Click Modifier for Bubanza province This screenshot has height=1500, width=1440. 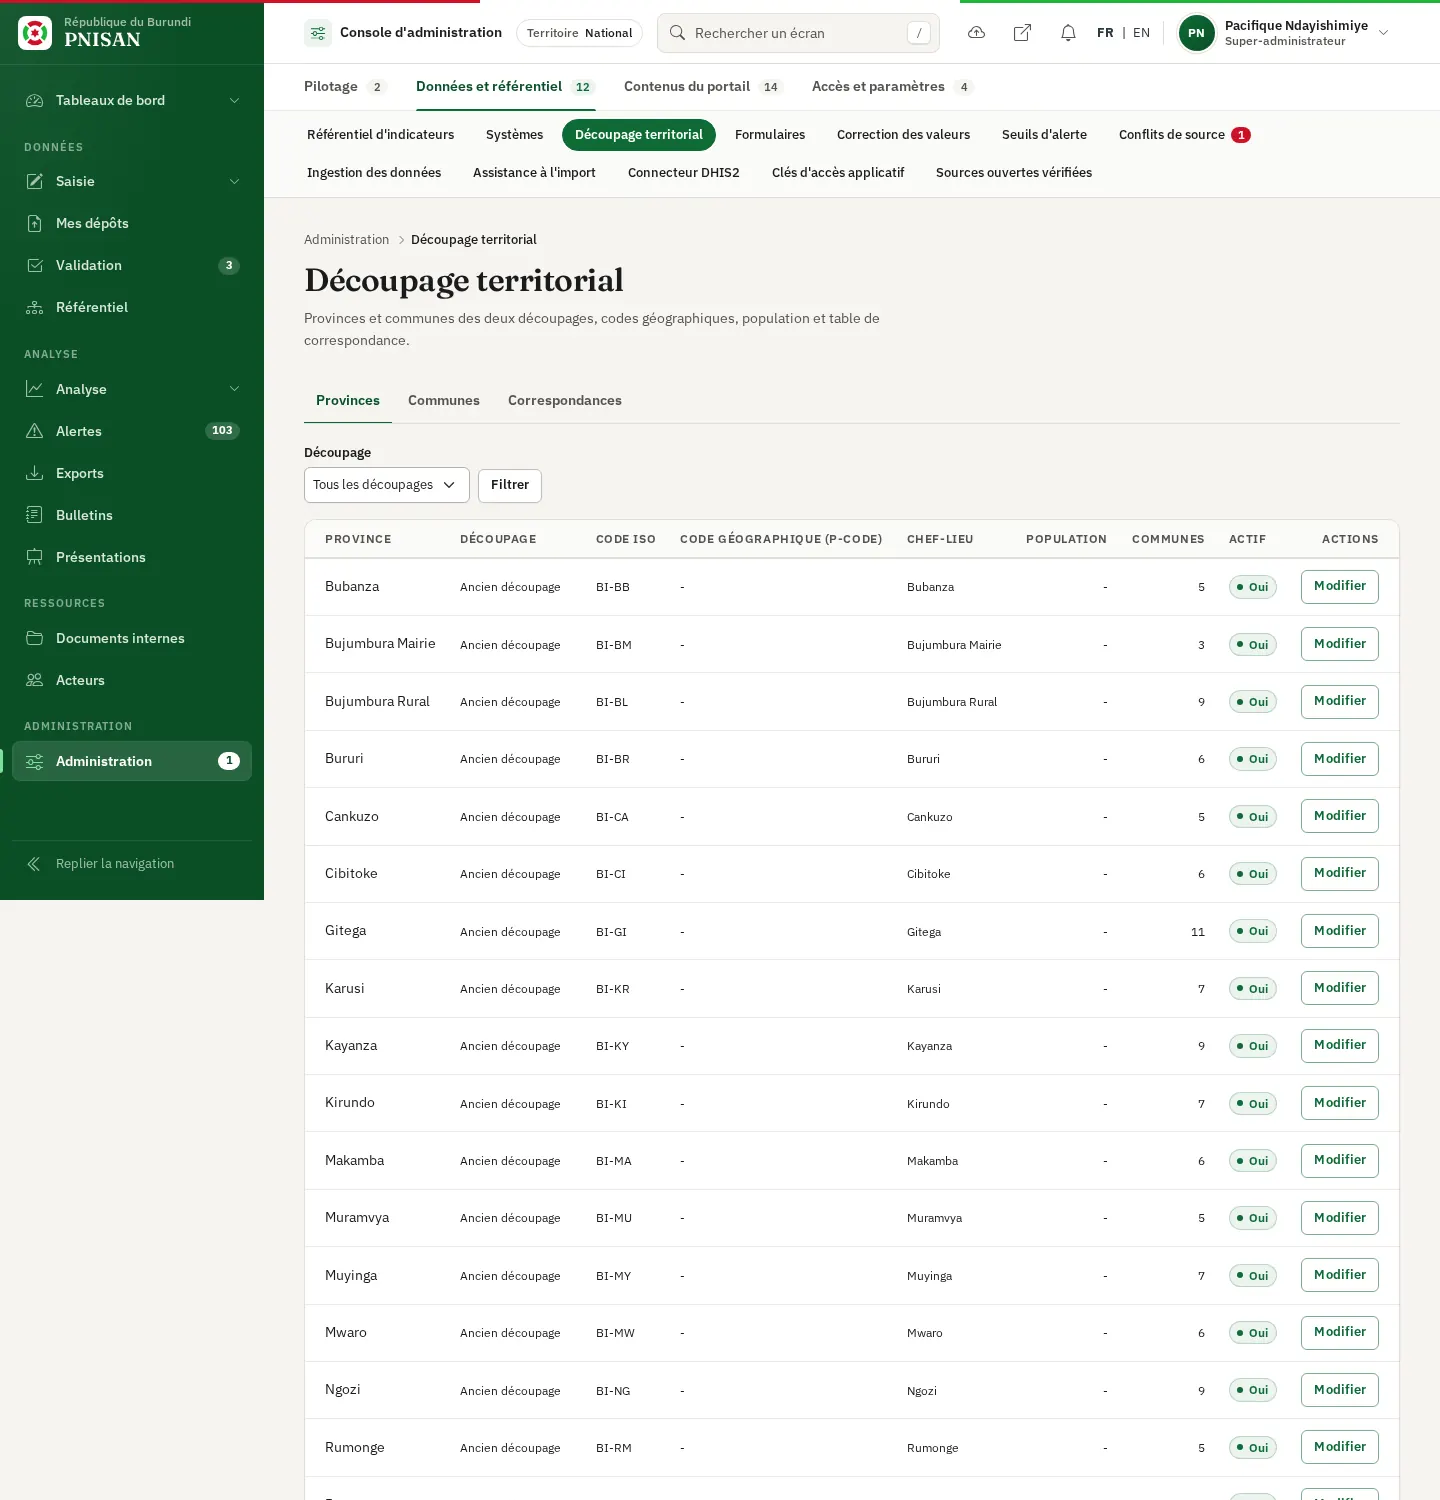tap(1340, 587)
